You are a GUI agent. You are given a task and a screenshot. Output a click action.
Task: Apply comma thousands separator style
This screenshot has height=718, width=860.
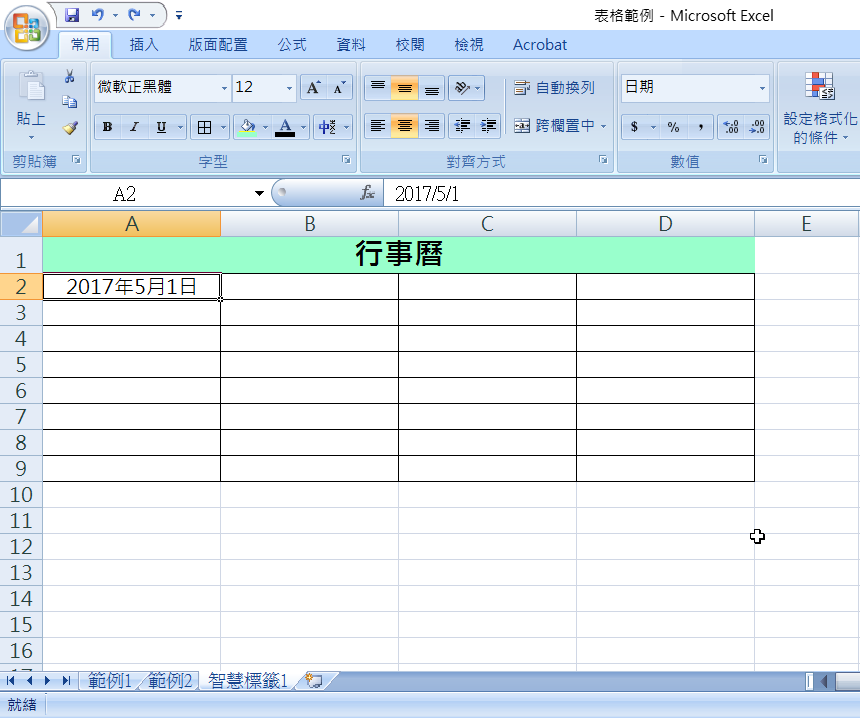click(701, 127)
